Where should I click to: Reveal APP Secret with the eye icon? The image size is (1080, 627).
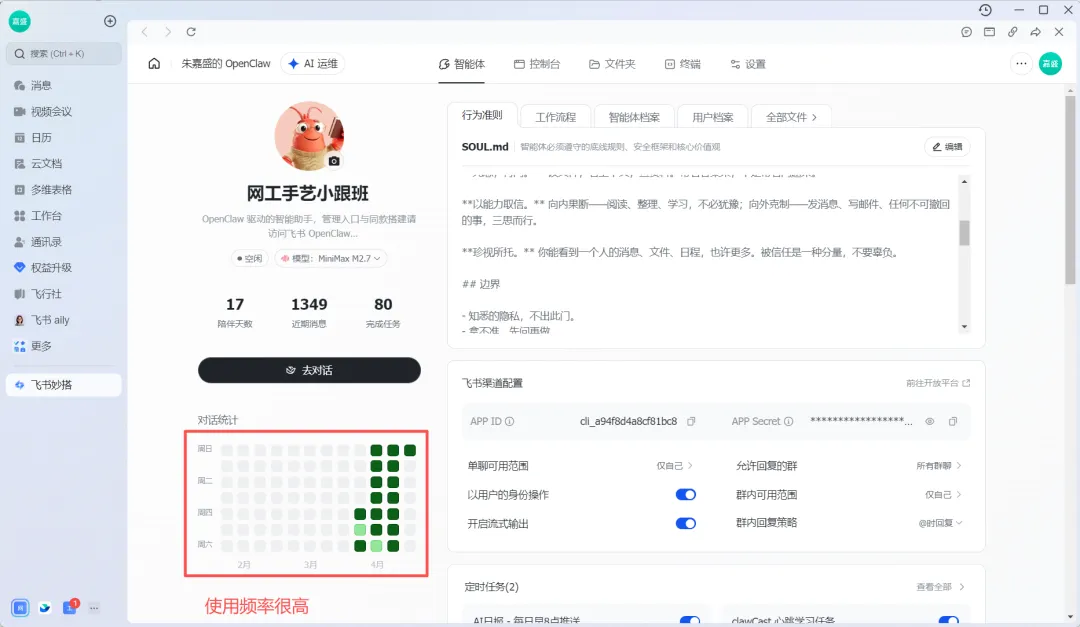click(x=930, y=421)
